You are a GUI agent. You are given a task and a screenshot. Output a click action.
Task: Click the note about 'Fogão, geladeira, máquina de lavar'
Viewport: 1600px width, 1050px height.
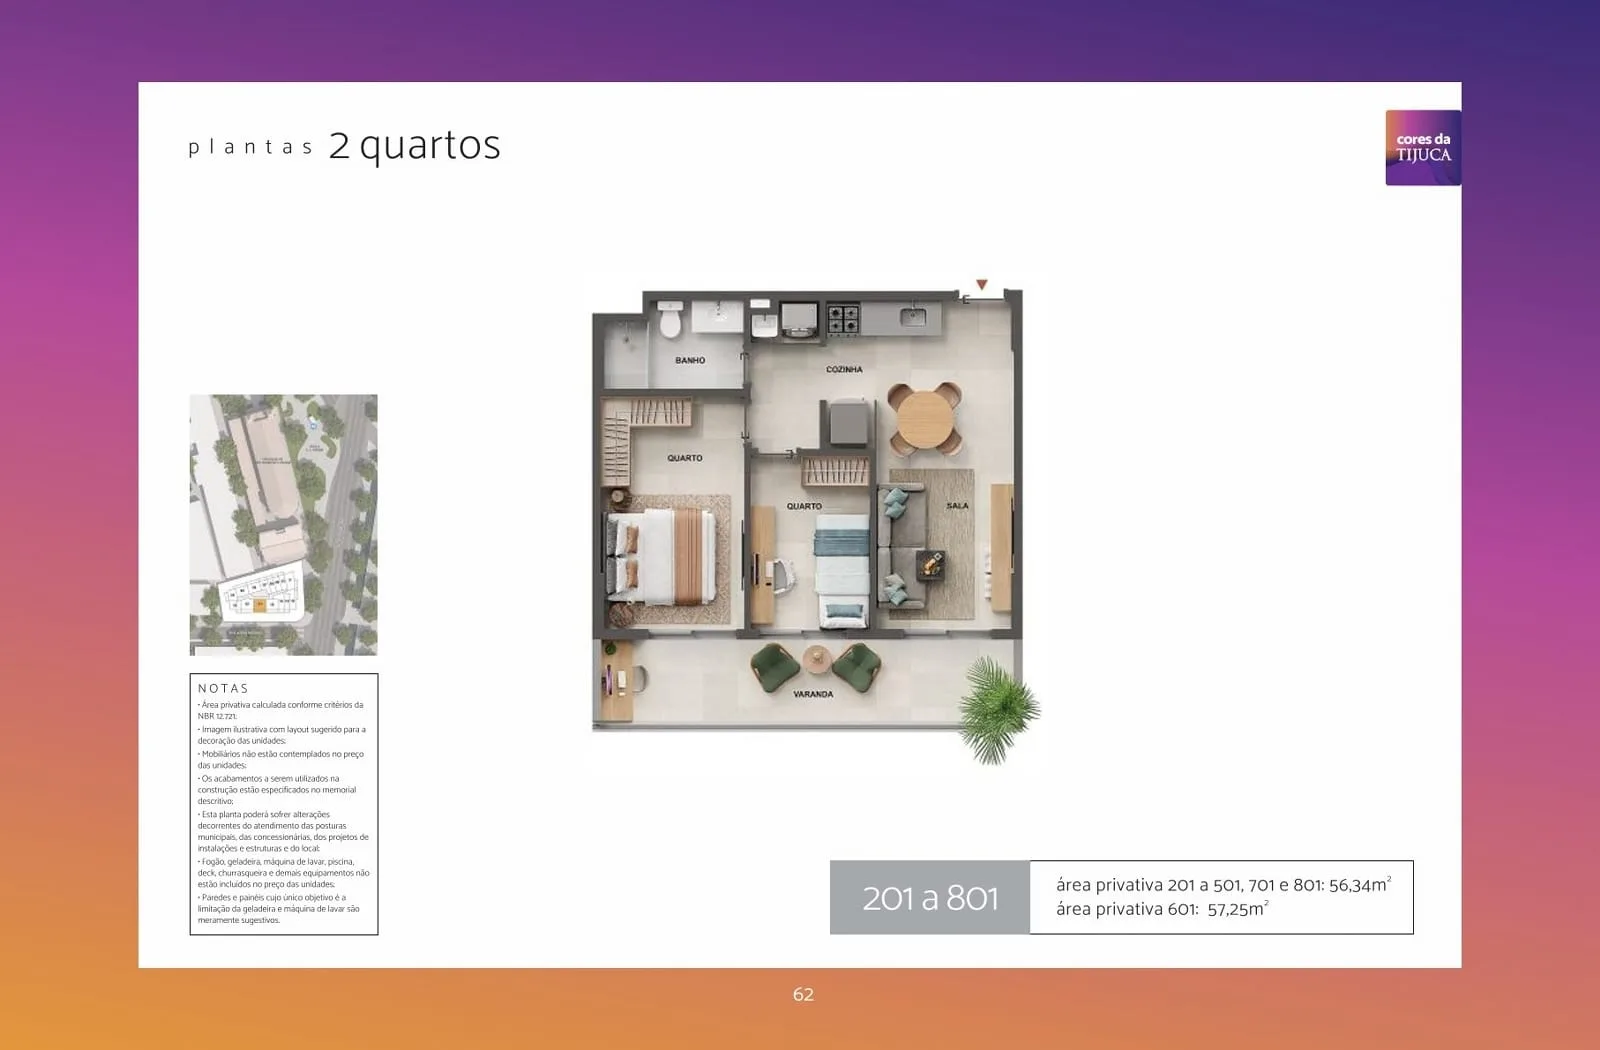[283, 873]
